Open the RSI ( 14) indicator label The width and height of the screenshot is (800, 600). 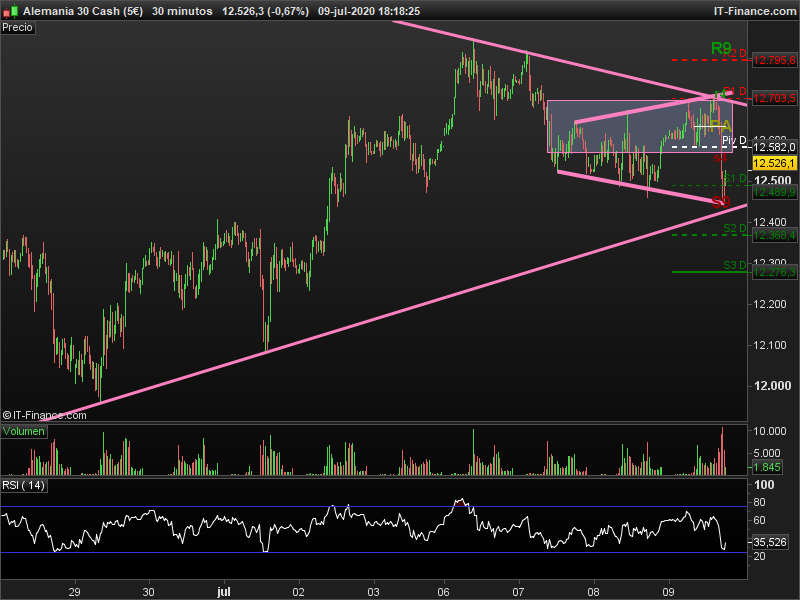click(23, 485)
